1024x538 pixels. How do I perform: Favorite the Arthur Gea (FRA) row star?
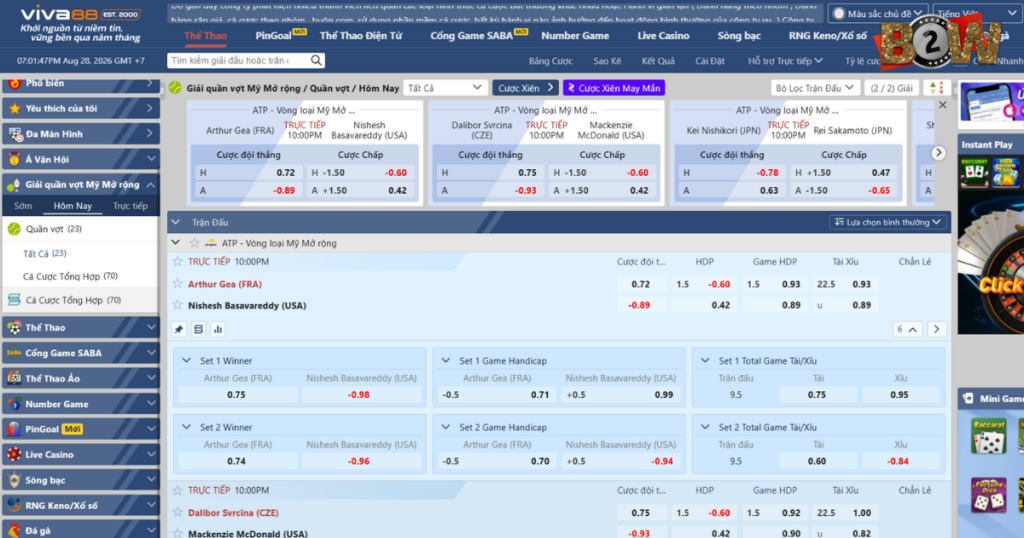[178, 284]
